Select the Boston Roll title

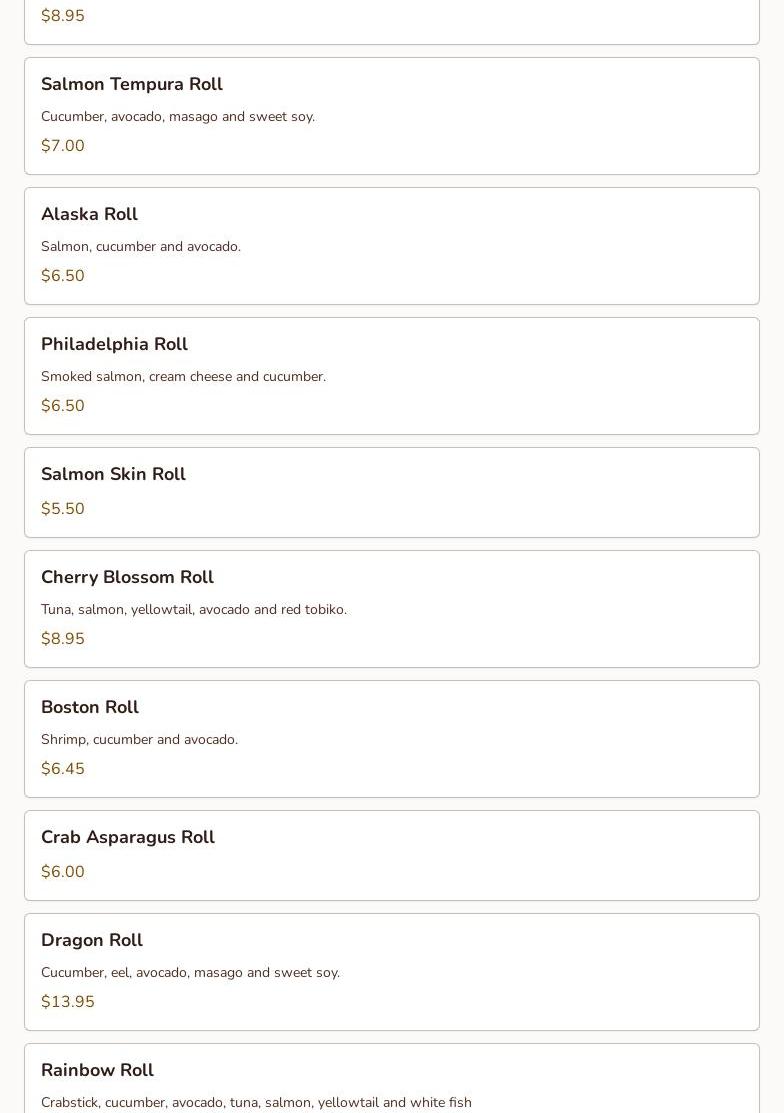(90, 708)
